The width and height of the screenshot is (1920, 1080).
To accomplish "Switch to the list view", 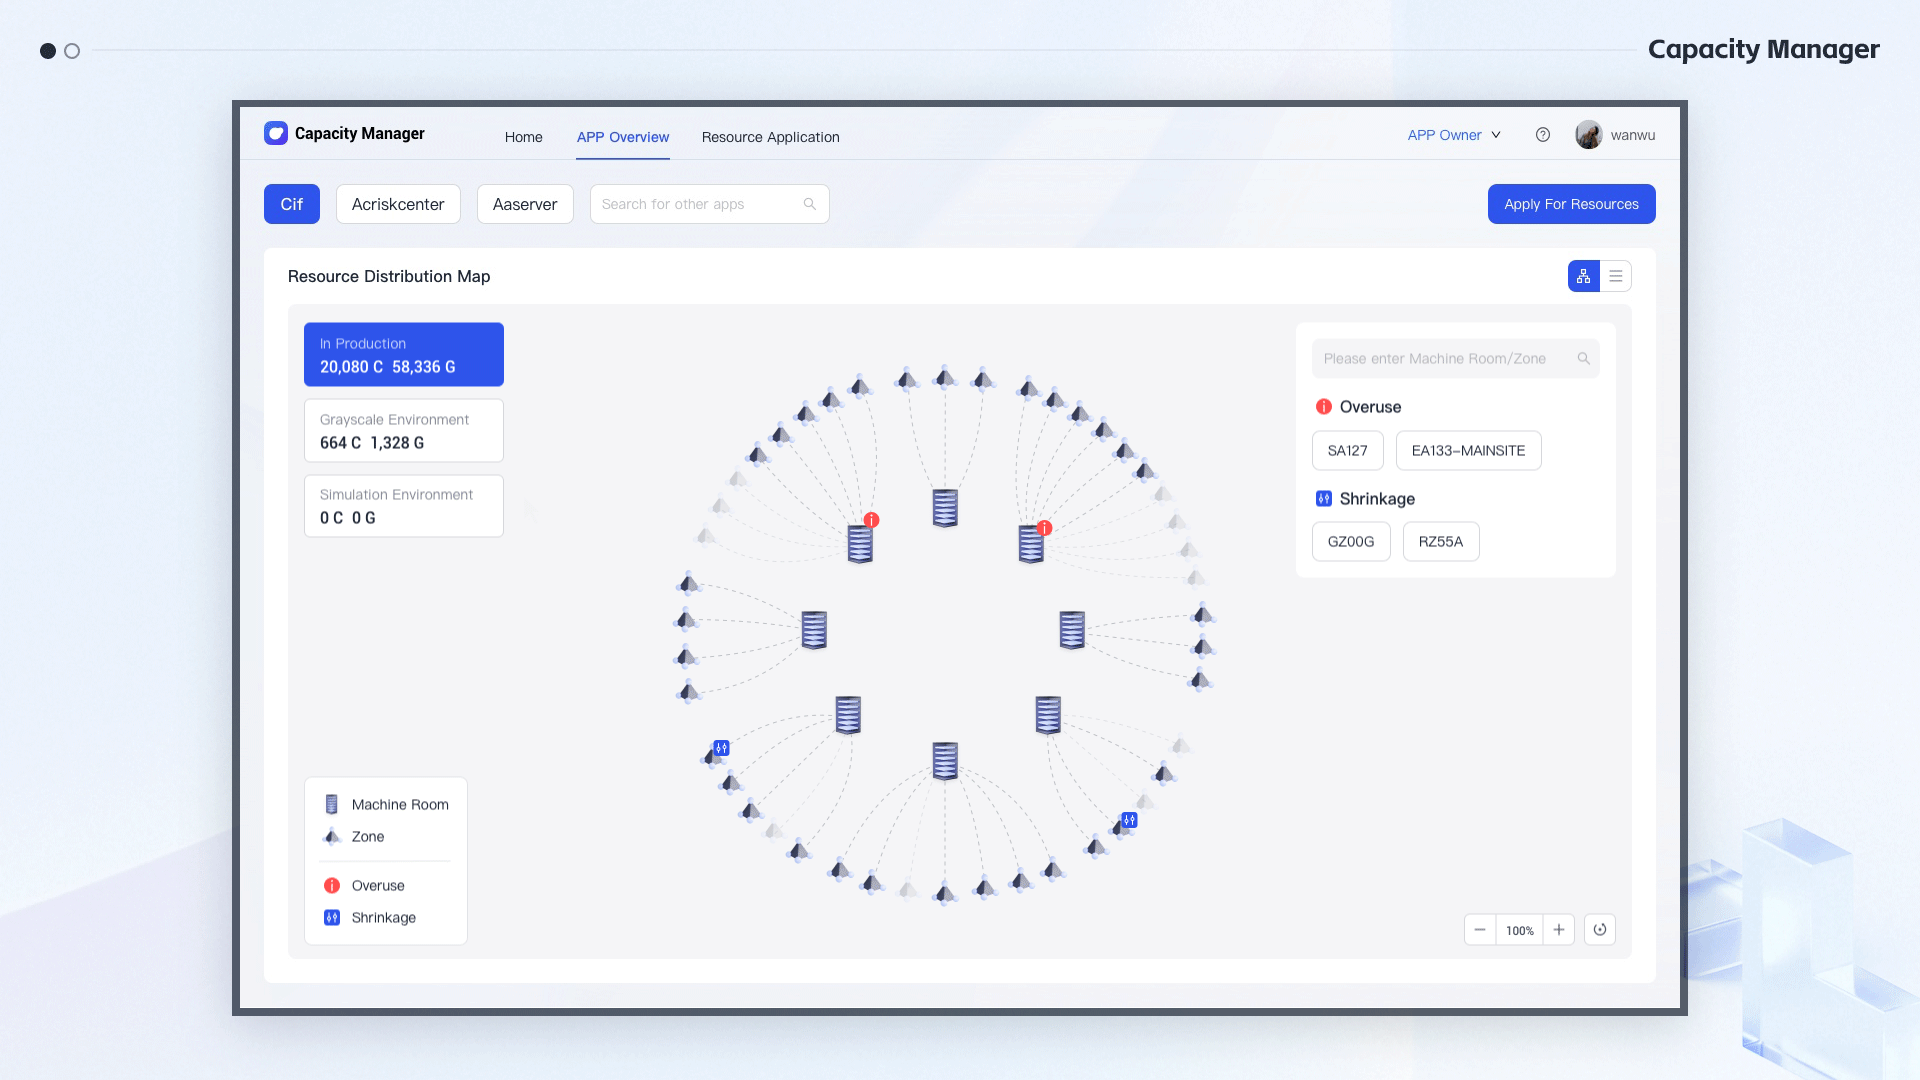I will pos(1616,276).
